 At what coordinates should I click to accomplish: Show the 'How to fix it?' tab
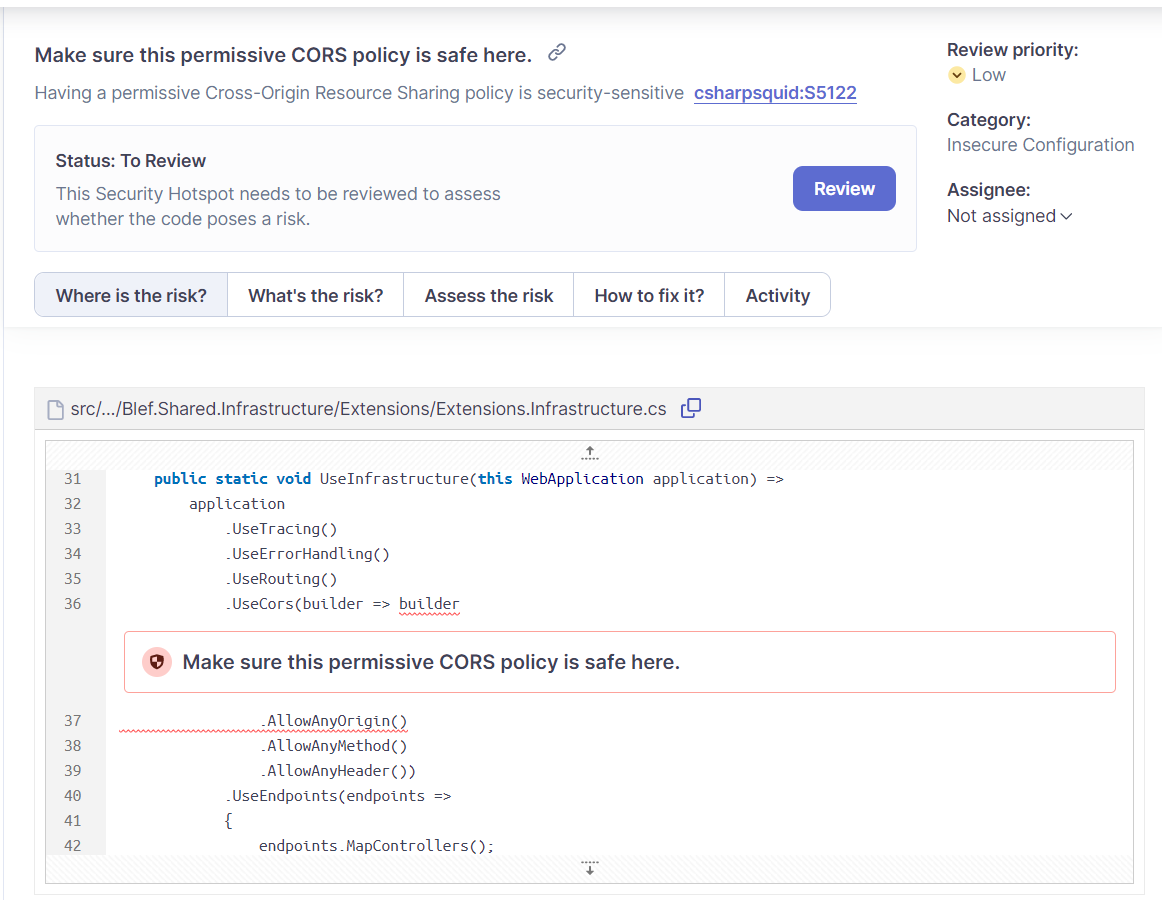click(649, 295)
